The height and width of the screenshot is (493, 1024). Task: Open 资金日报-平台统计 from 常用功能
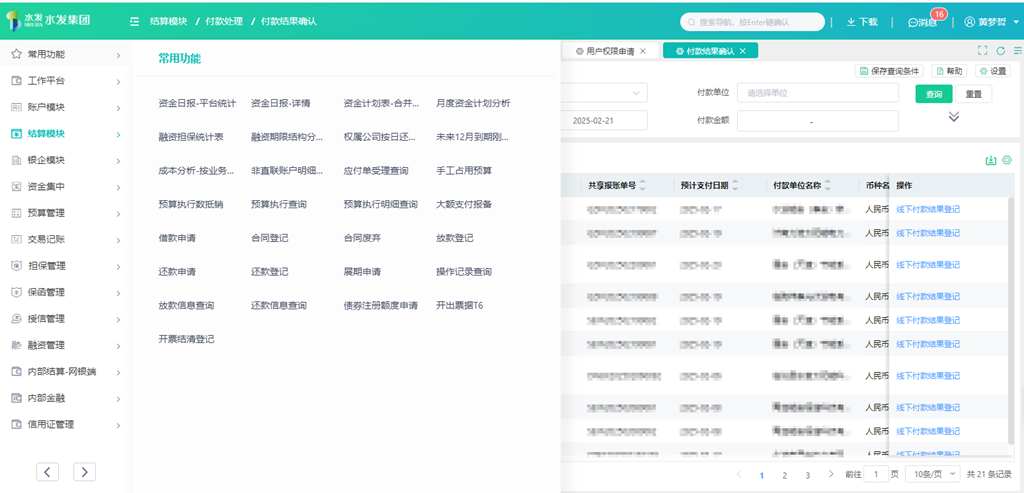click(197, 103)
